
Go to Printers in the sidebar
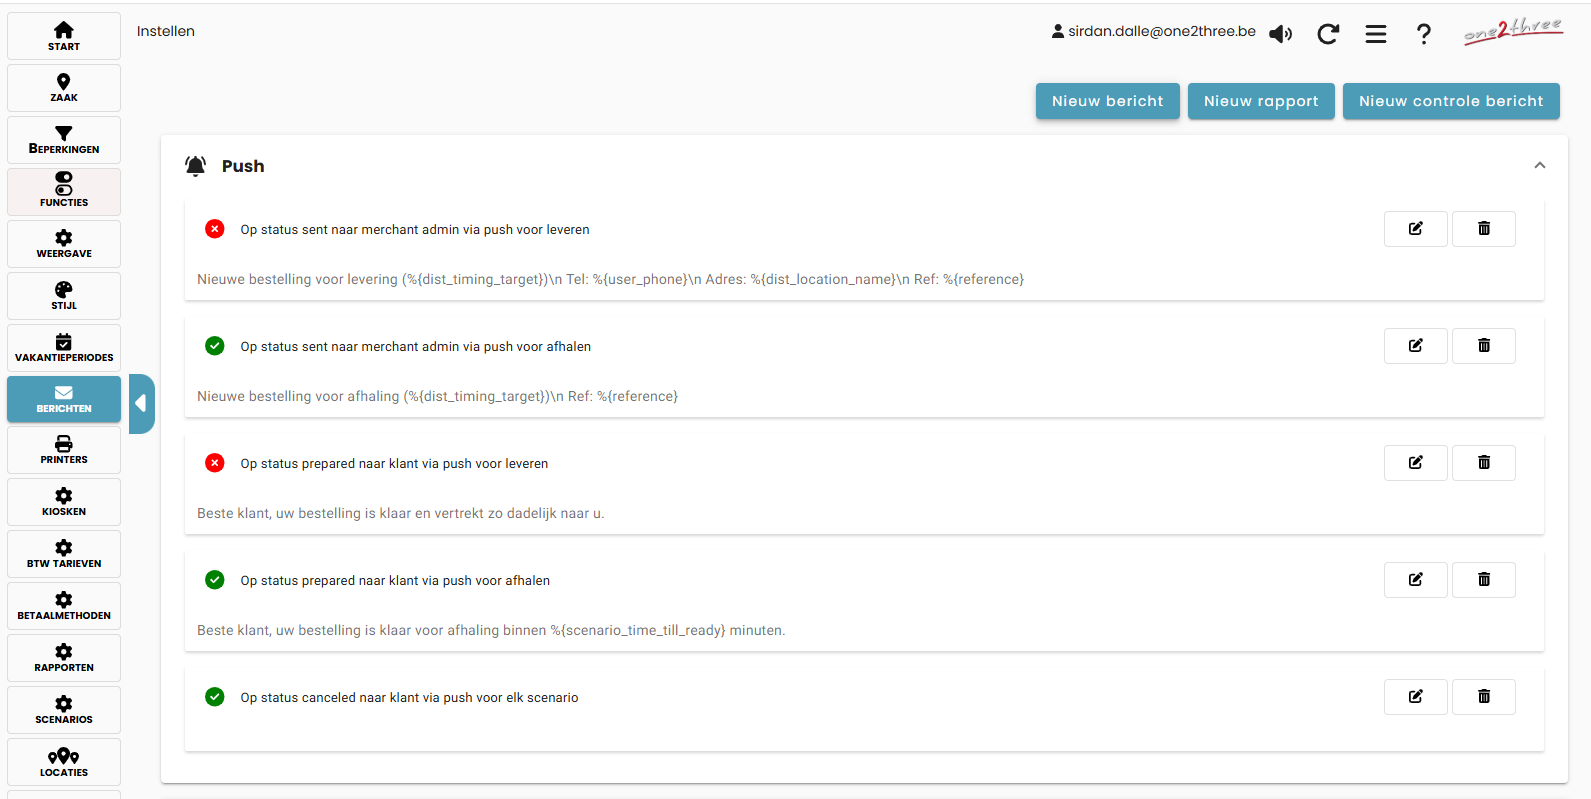(64, 450)
